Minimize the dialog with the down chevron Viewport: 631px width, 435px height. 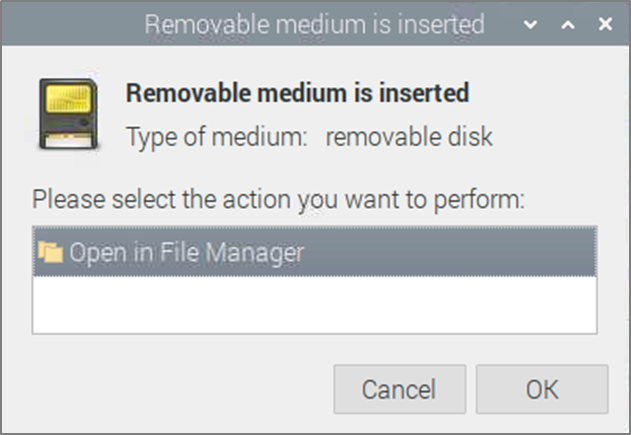tap(530, 25)
